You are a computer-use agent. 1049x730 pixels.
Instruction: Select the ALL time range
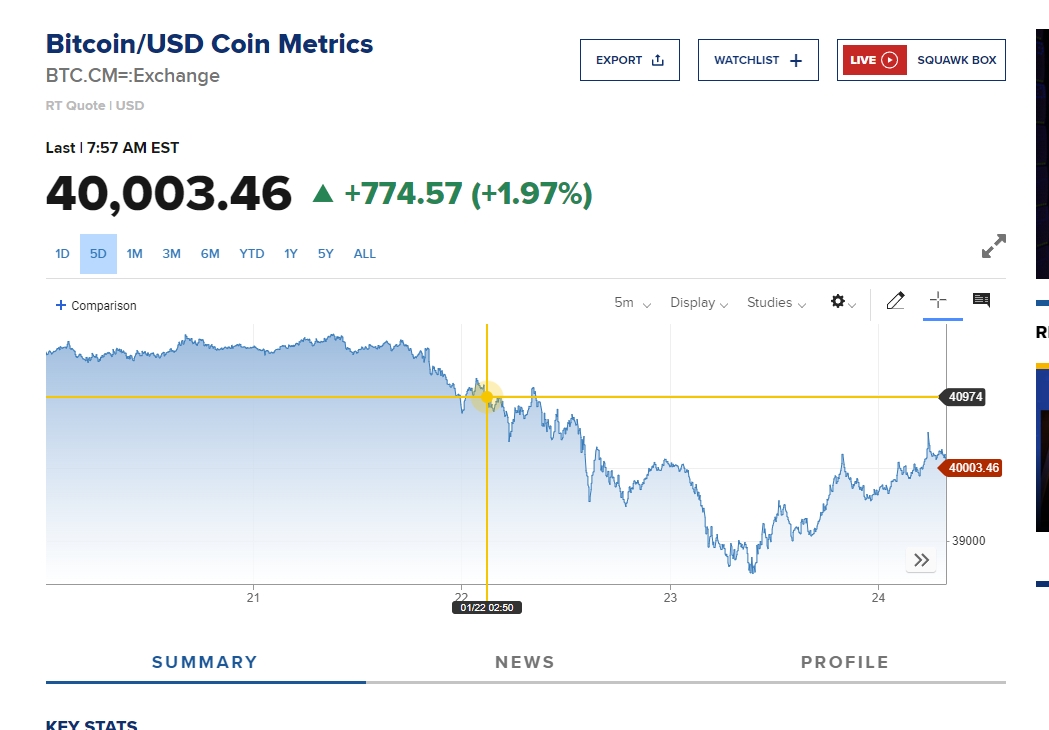pyautogui.click(x=365, y=254)
